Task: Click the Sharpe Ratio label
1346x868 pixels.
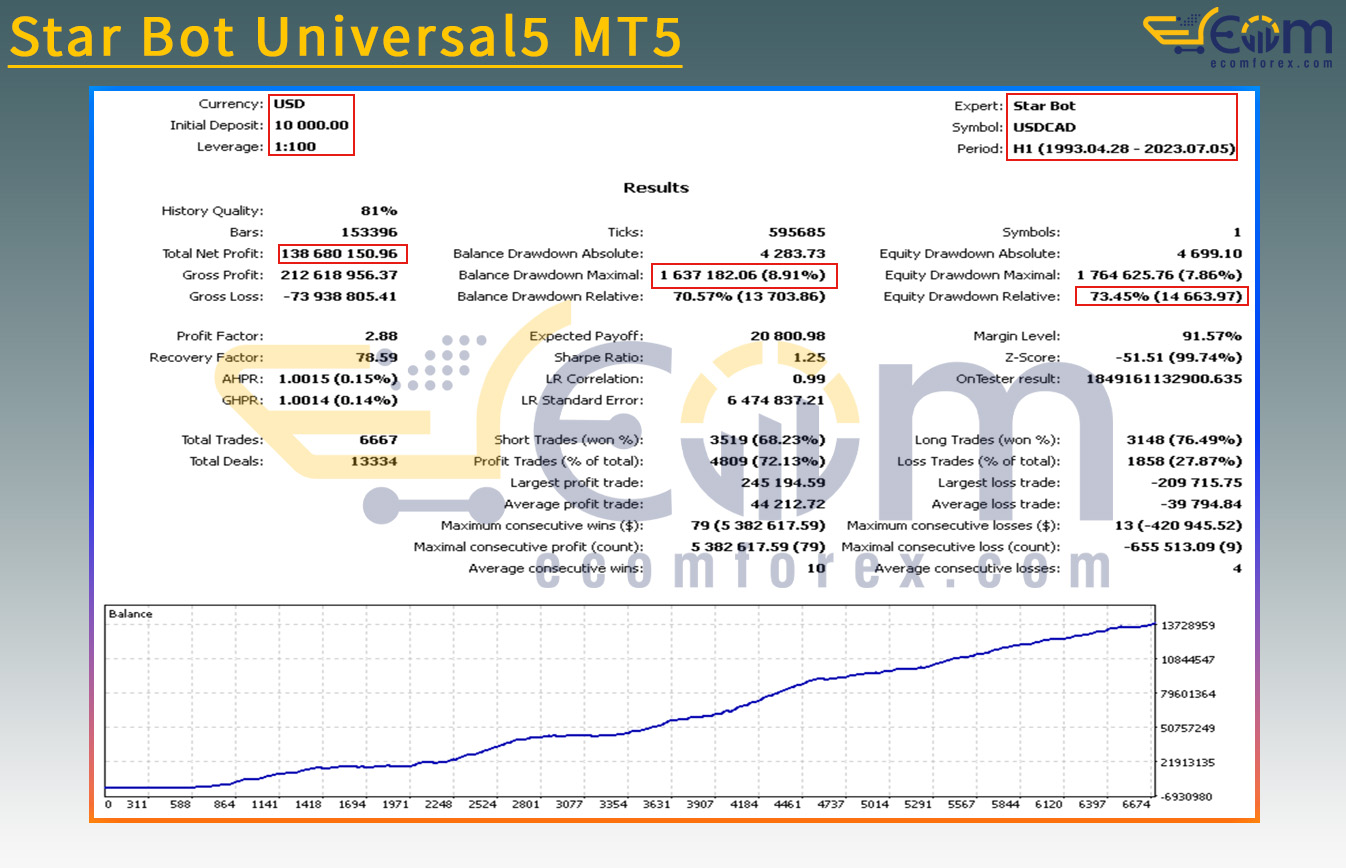Action: pyautogui.click(x=599, y=358)
